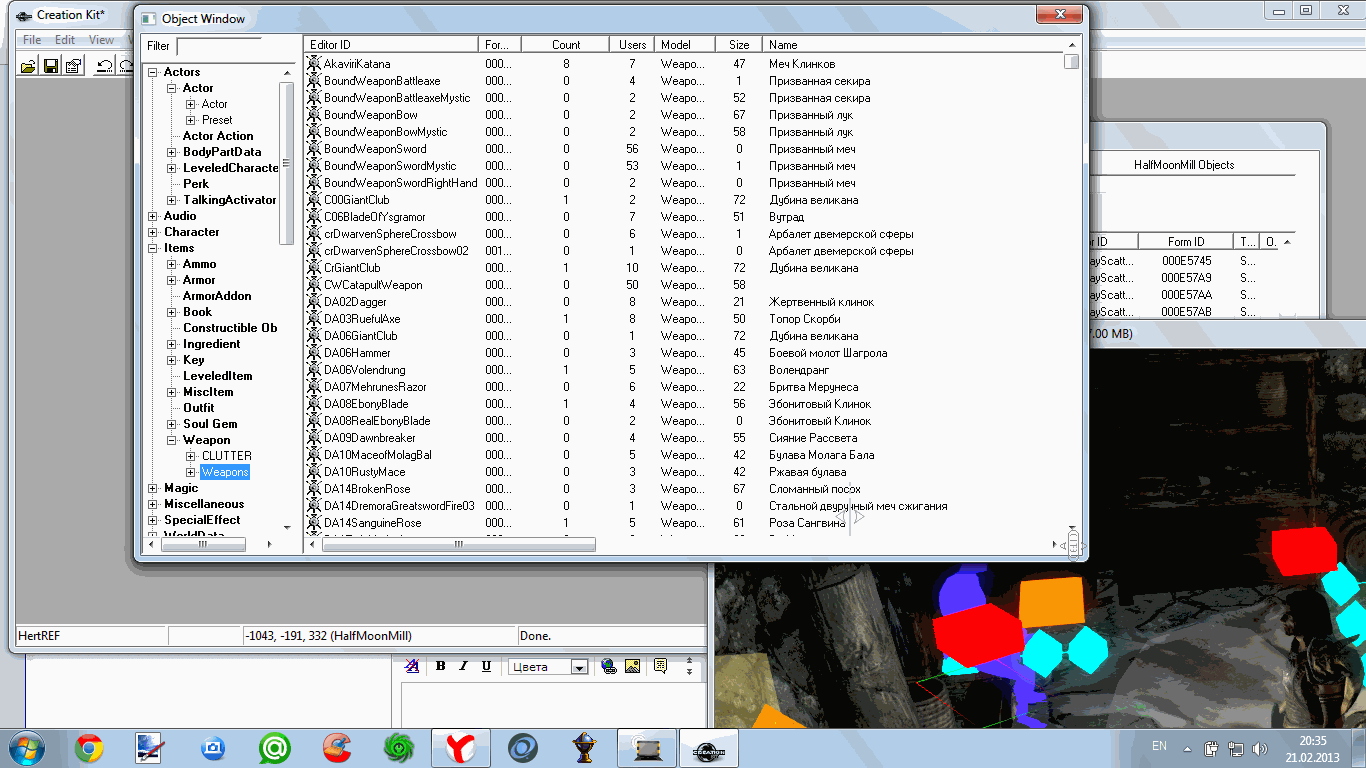Open the Цвета colors dropdown
1366x768 pixels.
(x=547, y=667)
